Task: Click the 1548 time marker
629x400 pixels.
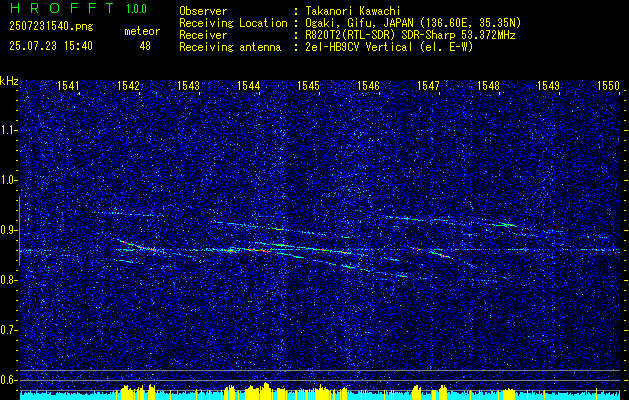Action: click(489, 85)
